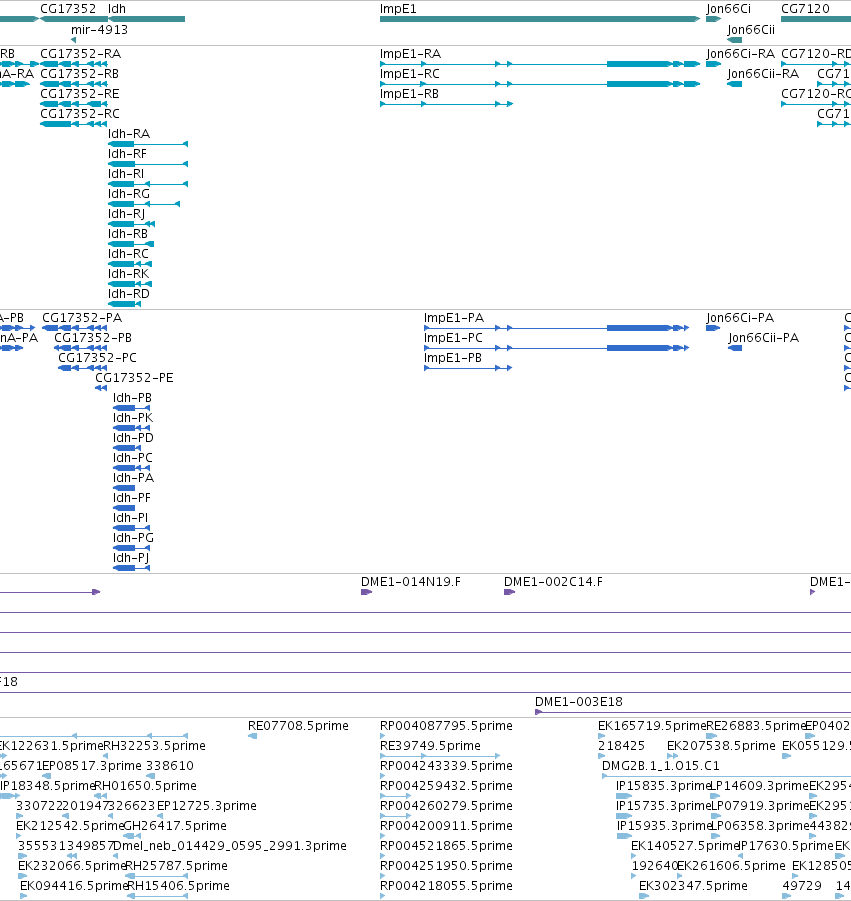Click protein CG17352-PB
The image size is (851, 901).
[x=93, y=338]
